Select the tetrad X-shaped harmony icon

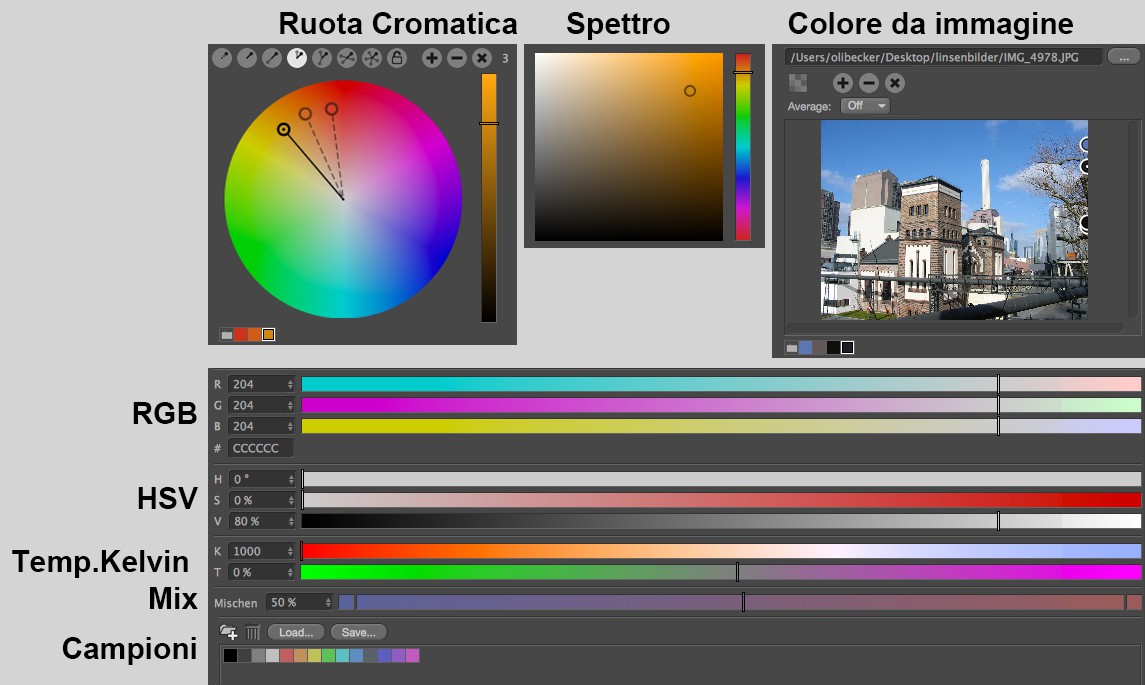pyautogui.click(x=346, y=58)
